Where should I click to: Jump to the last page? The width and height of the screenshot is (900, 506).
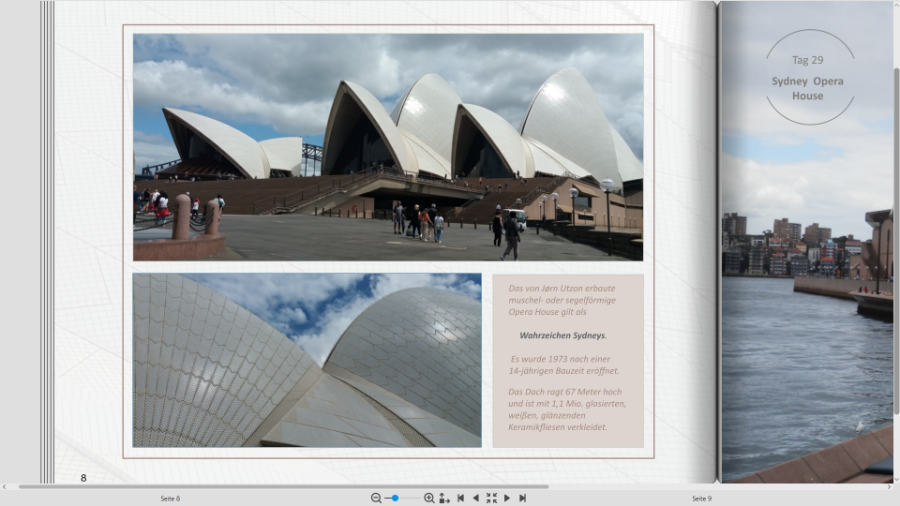pyautogui.click(x=522, y=498)
